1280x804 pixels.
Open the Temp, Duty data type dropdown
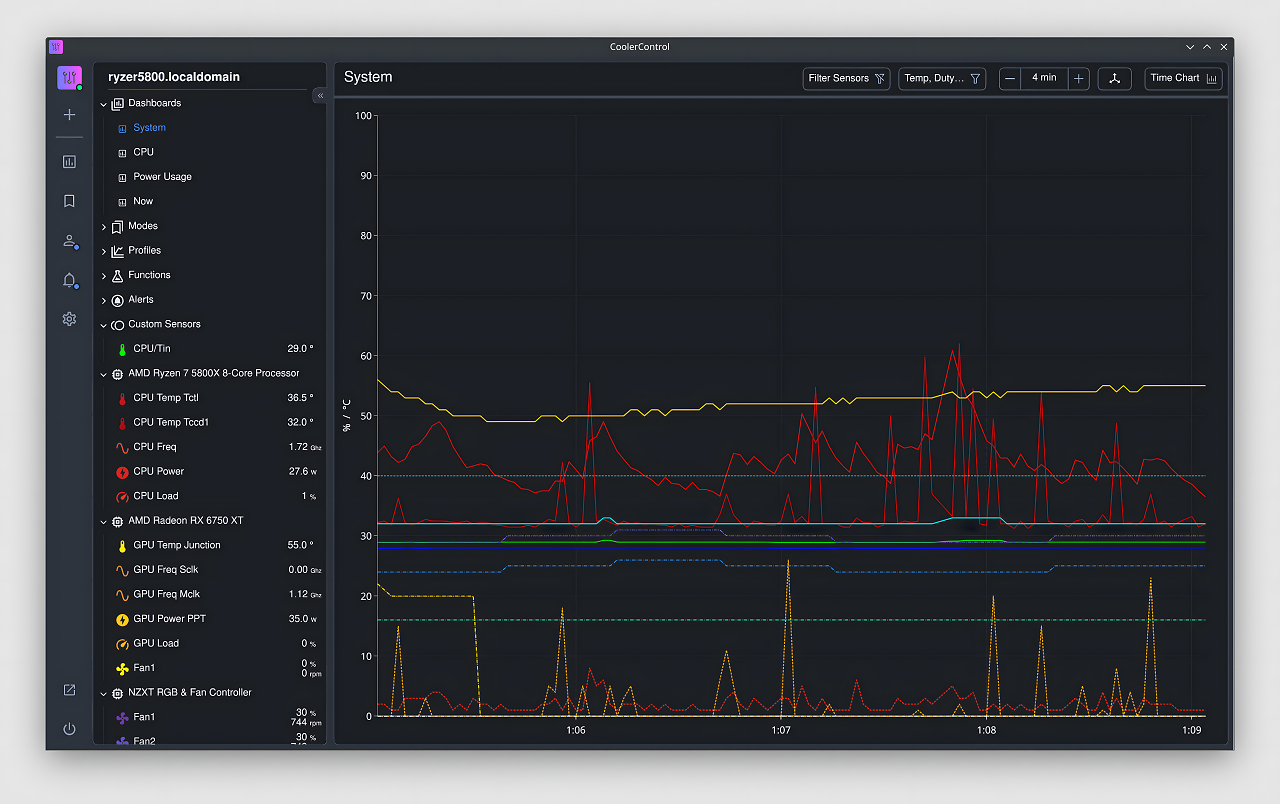[x=942, y=78]
